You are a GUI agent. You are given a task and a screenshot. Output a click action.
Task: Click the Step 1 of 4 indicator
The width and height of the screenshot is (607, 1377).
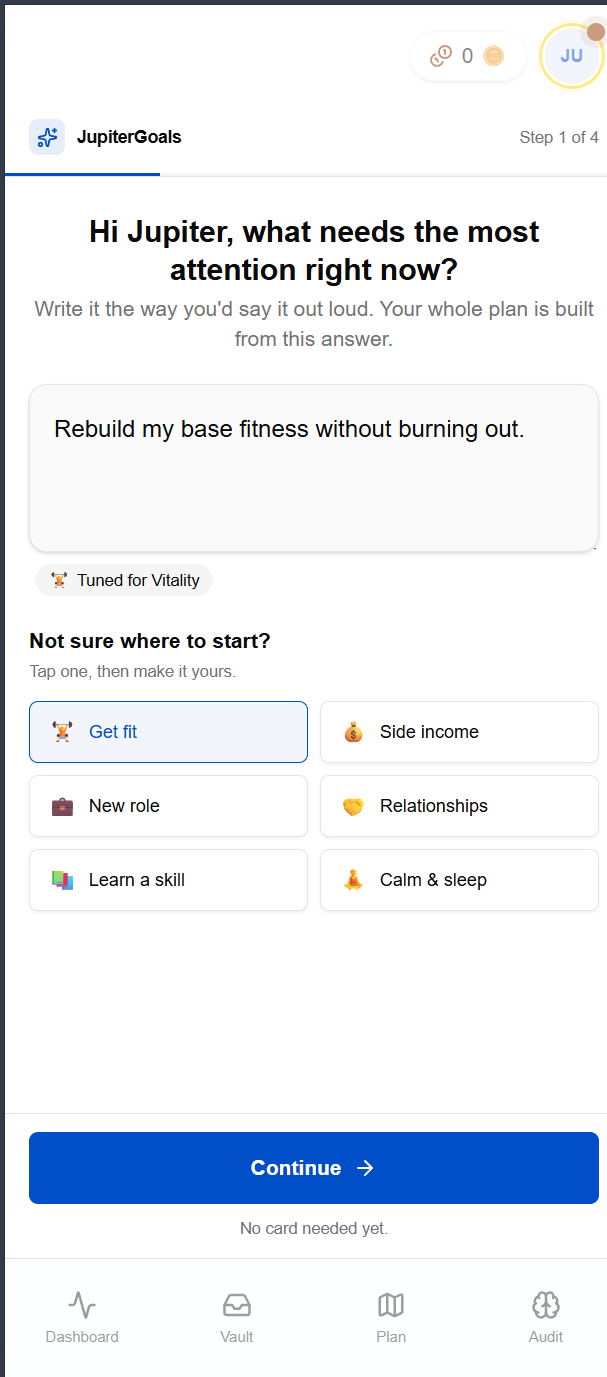coord(559,137)
